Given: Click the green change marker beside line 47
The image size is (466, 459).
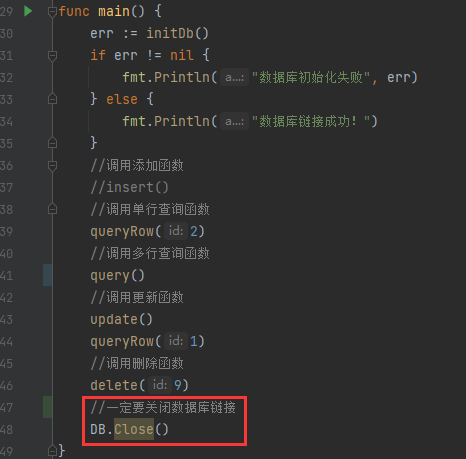Looking at the screenshot, I should (x=47, y=407).
